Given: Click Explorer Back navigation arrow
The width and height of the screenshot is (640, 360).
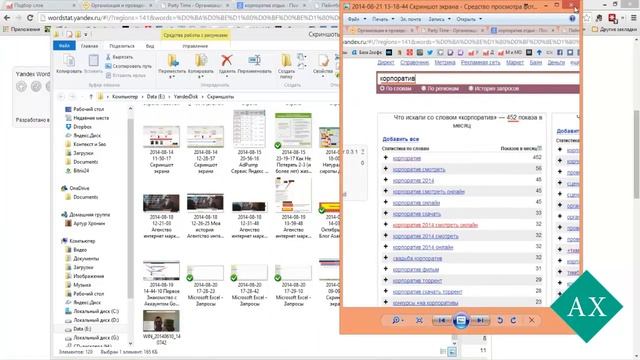Looking at the screenshot, I should coord(61,97).
